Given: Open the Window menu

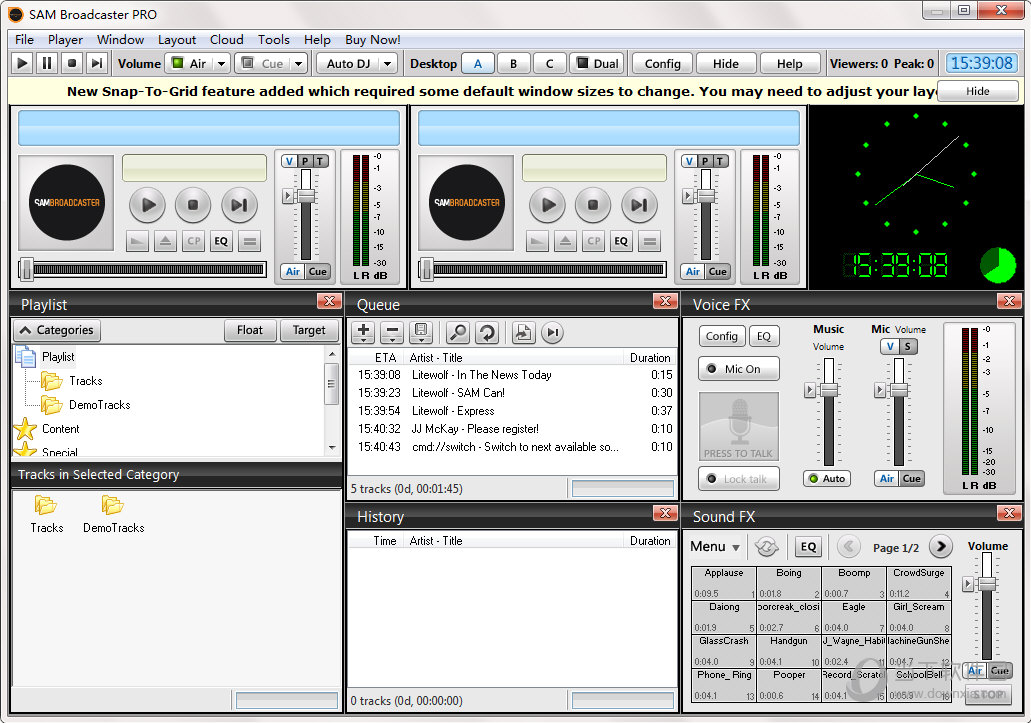Looking at the screenshot, I should (120, 40).
